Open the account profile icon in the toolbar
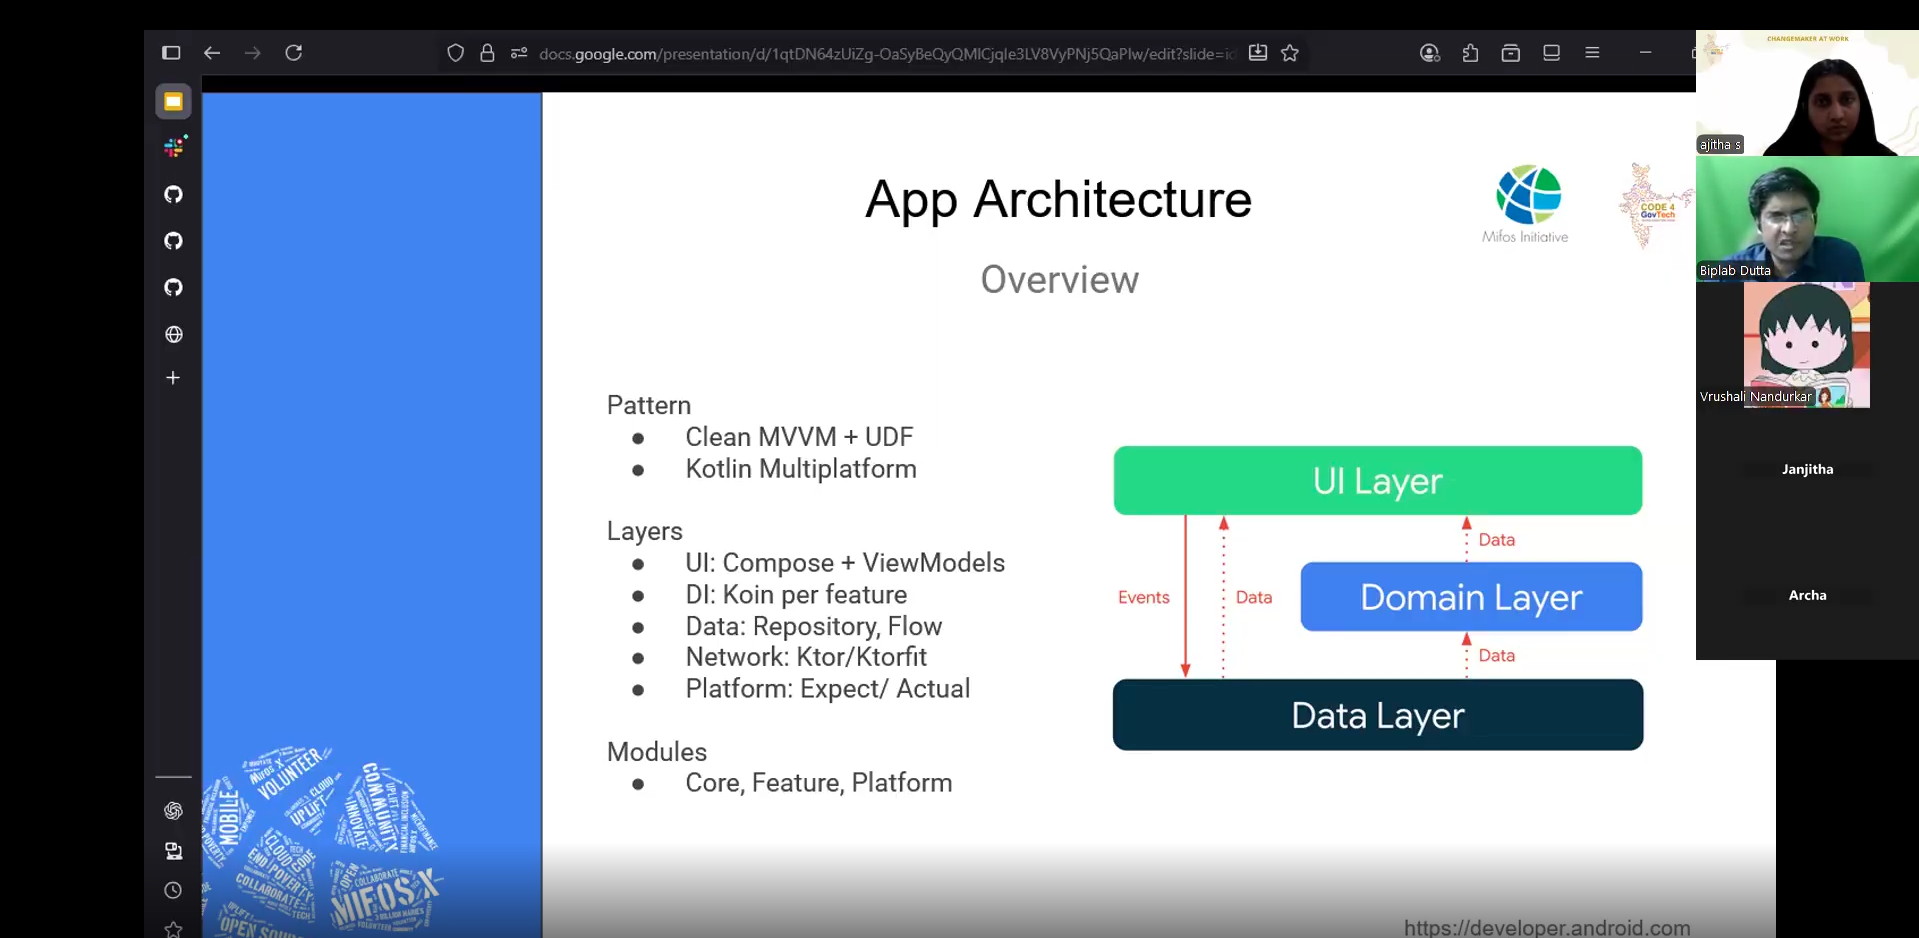Screen dimensions: 1919x938 (x=1429, y=53)
